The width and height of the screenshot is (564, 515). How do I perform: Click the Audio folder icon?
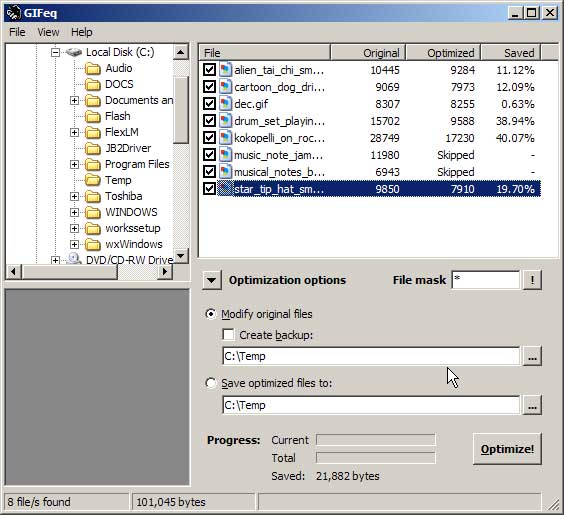pyautogui.click(x=93, y=68)
